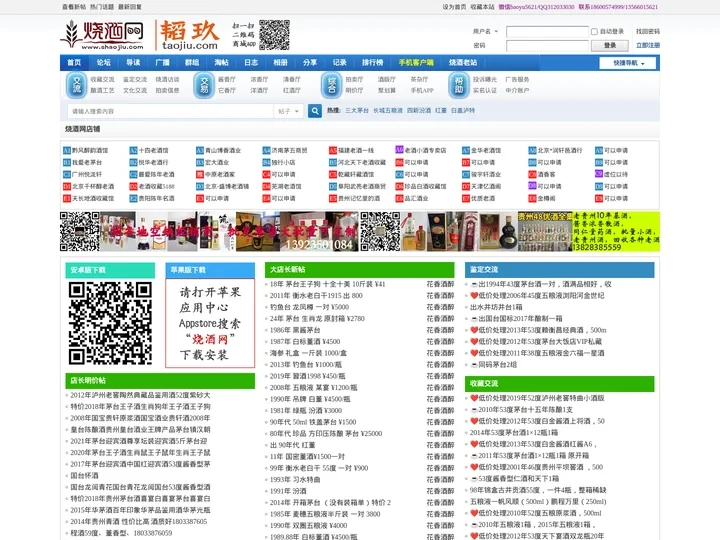The height and width of the screenshot is (540, 720).
Task: Open the 广播 nav tab
Action: click(163, 62)
